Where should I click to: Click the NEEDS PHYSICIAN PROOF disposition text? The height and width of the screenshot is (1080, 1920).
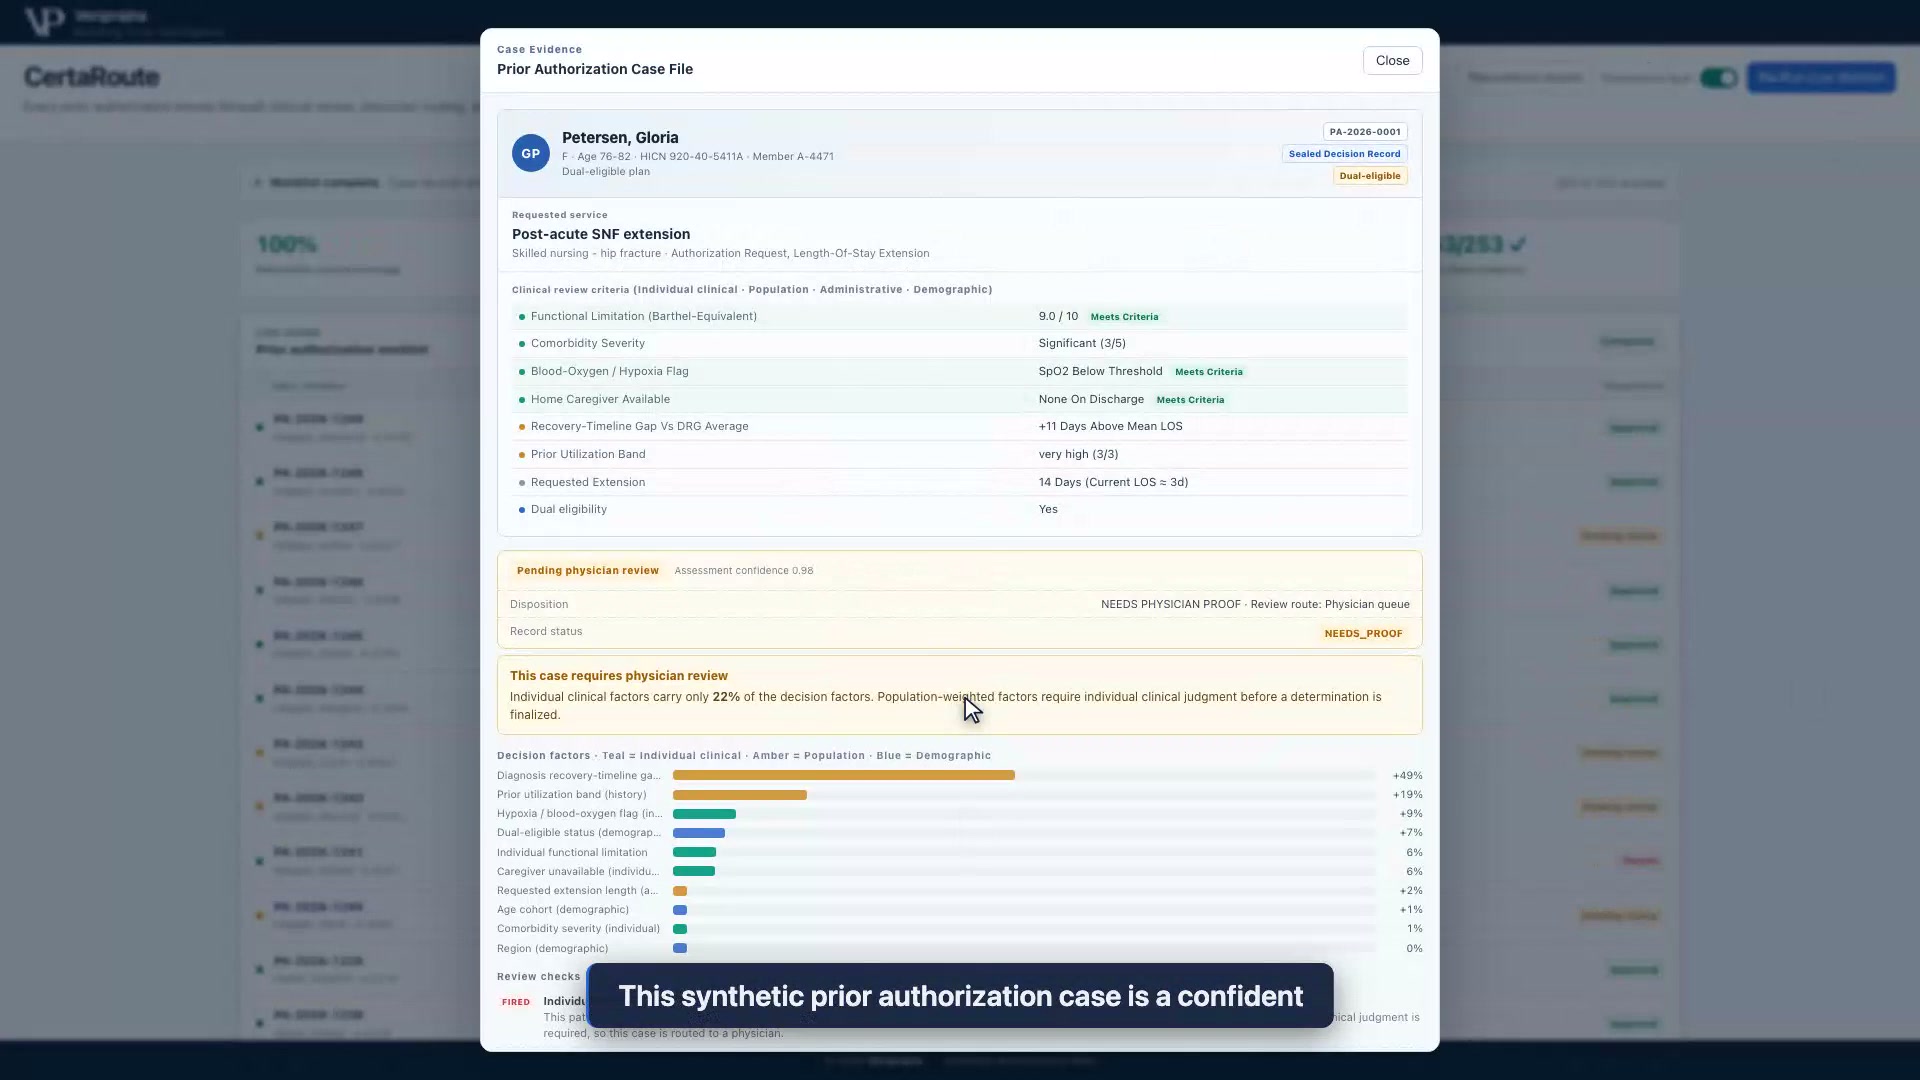[x=1170, y=605]
